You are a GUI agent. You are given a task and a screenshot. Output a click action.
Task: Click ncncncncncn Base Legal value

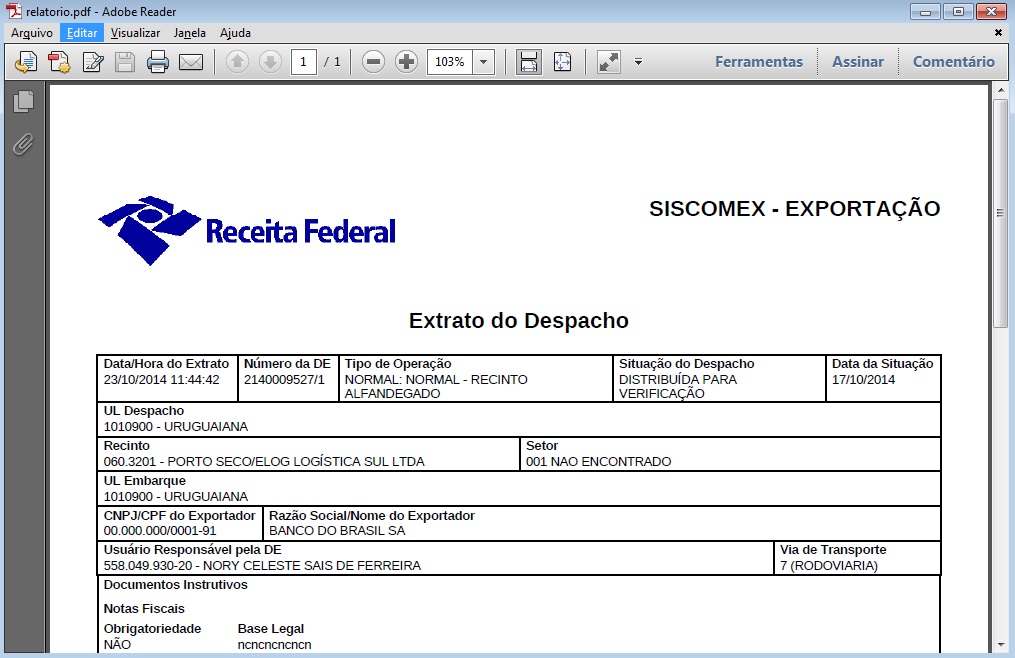pos(274,645)
